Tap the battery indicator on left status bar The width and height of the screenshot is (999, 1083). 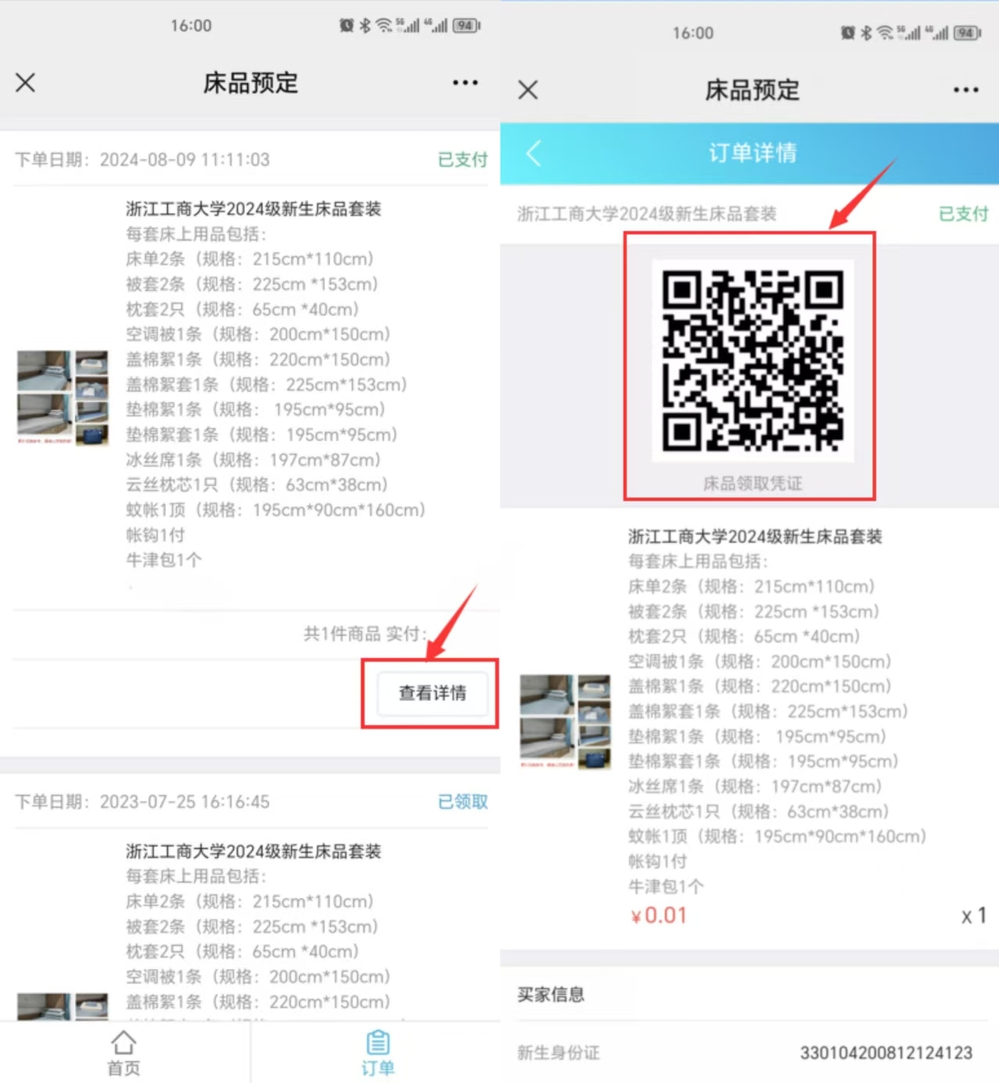[466, 26]
